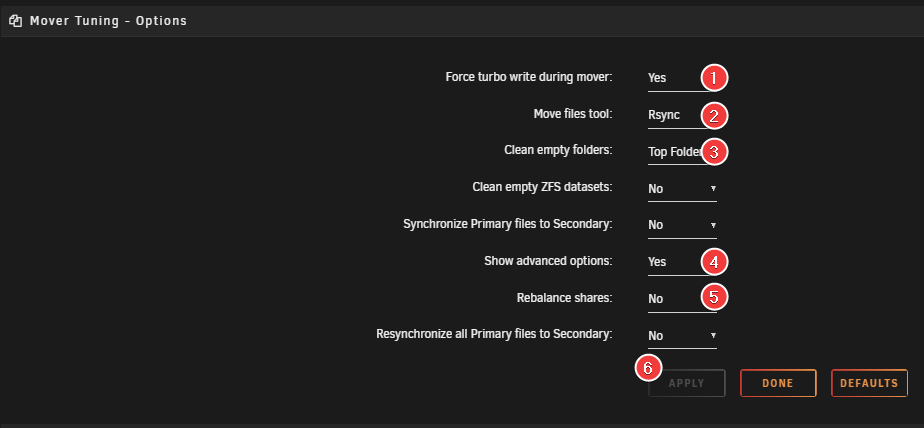This screenshot has height=428, width=924.
Task: Open the Clean empty ZFS datasets dropdown
Action: (x=682, y=188)
